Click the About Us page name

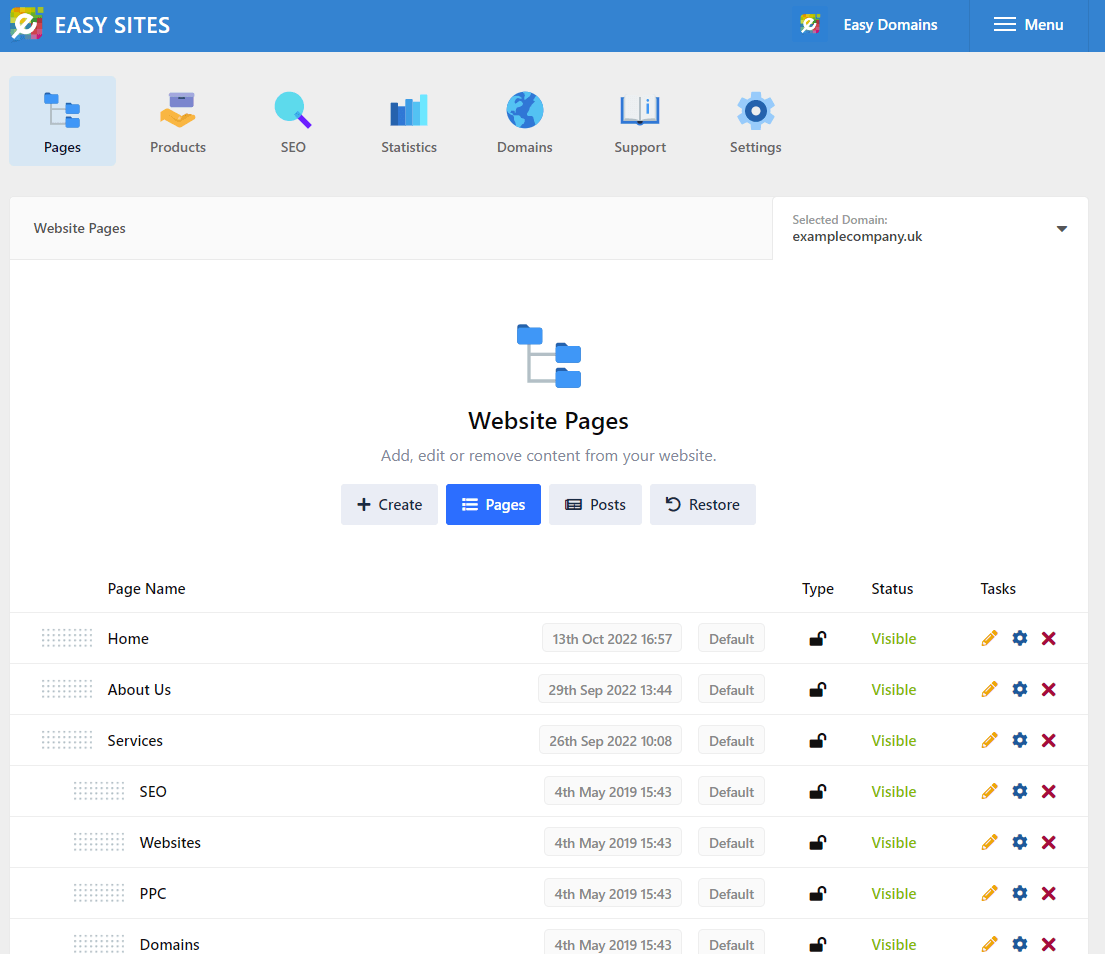140,690
